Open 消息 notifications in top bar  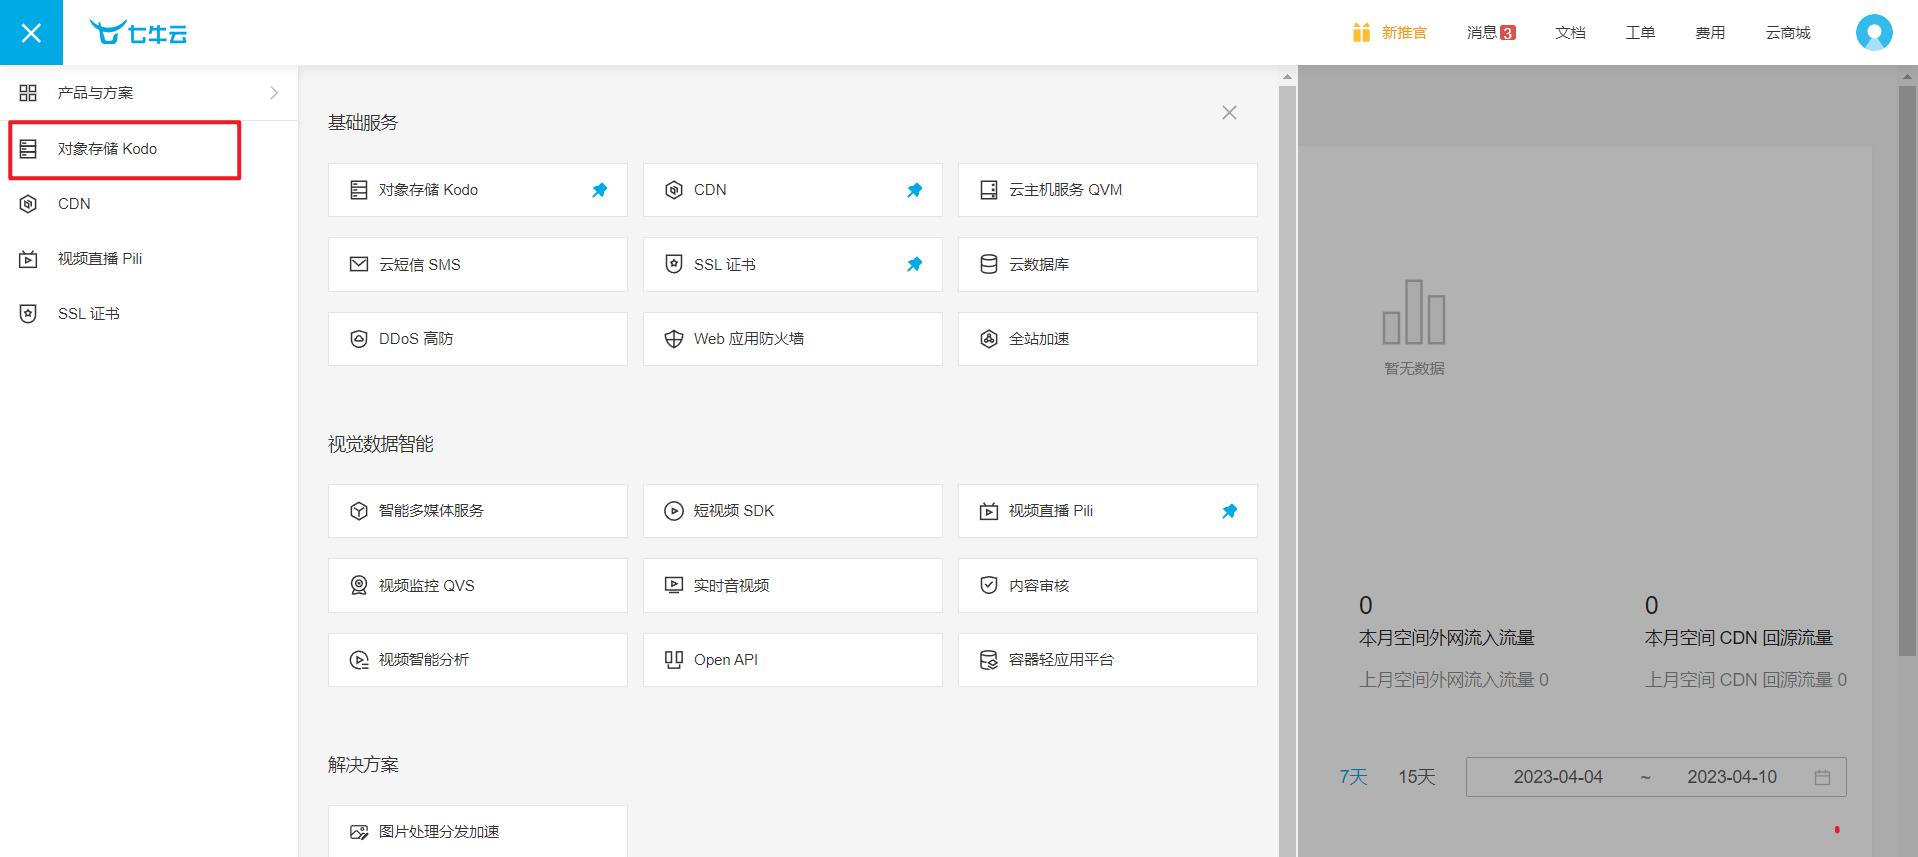click(x=1490, y=33)
